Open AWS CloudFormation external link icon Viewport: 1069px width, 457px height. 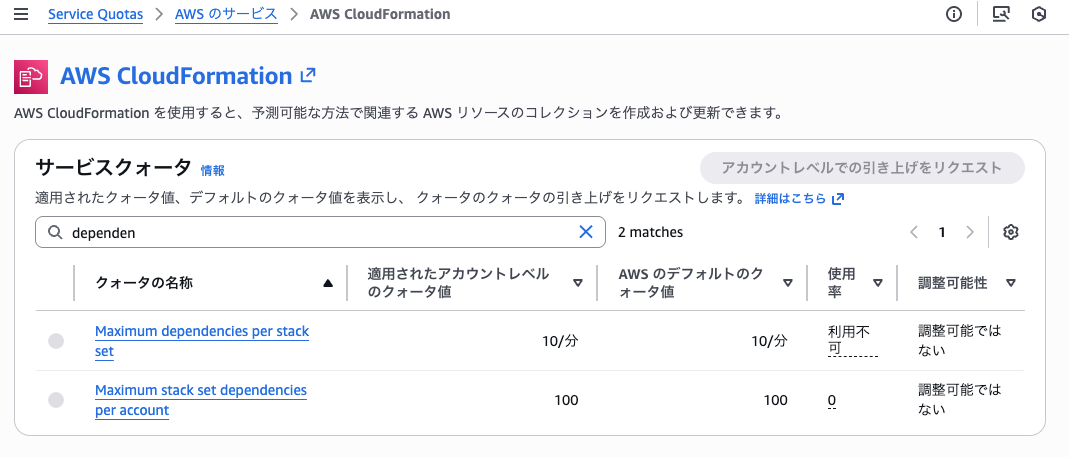(x=309, y=75)
